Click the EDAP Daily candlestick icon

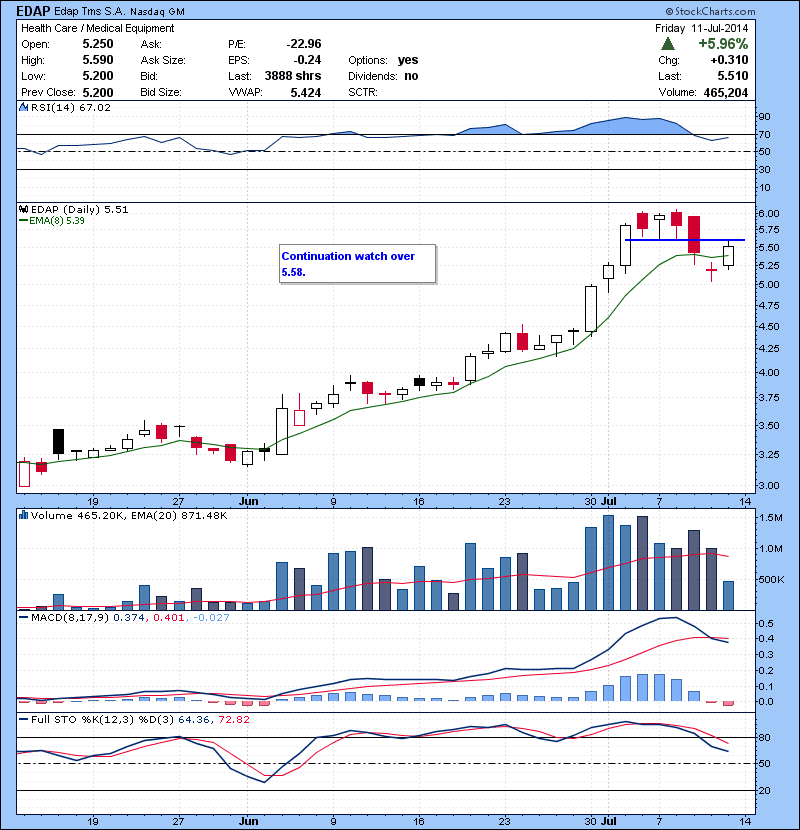[x=23, y=209]
